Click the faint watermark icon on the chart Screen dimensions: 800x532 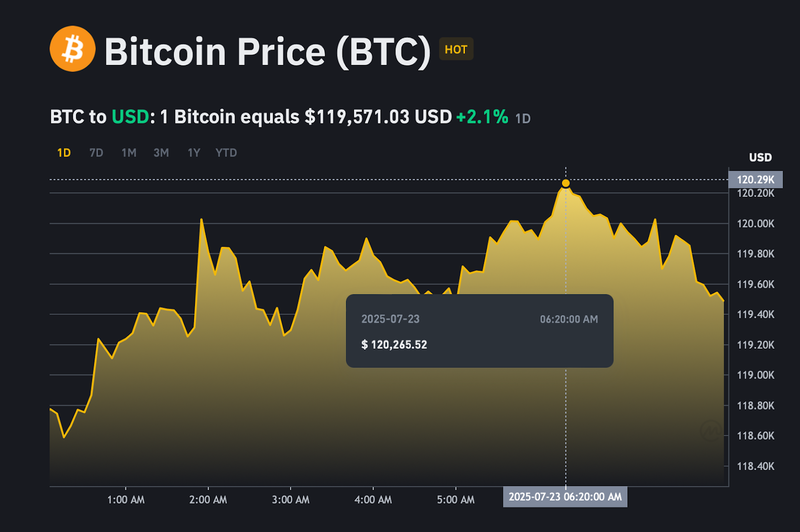point(710,430)
